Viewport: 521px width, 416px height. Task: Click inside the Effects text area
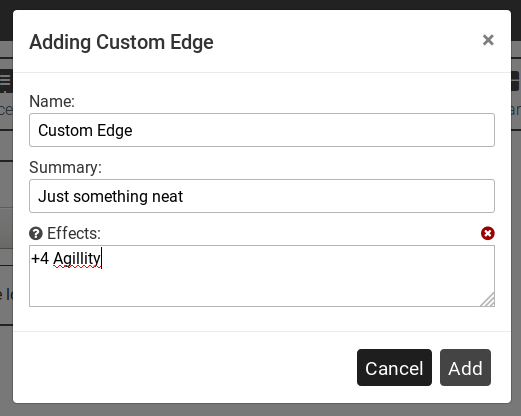pyautogui.click(x=262, y=276)
